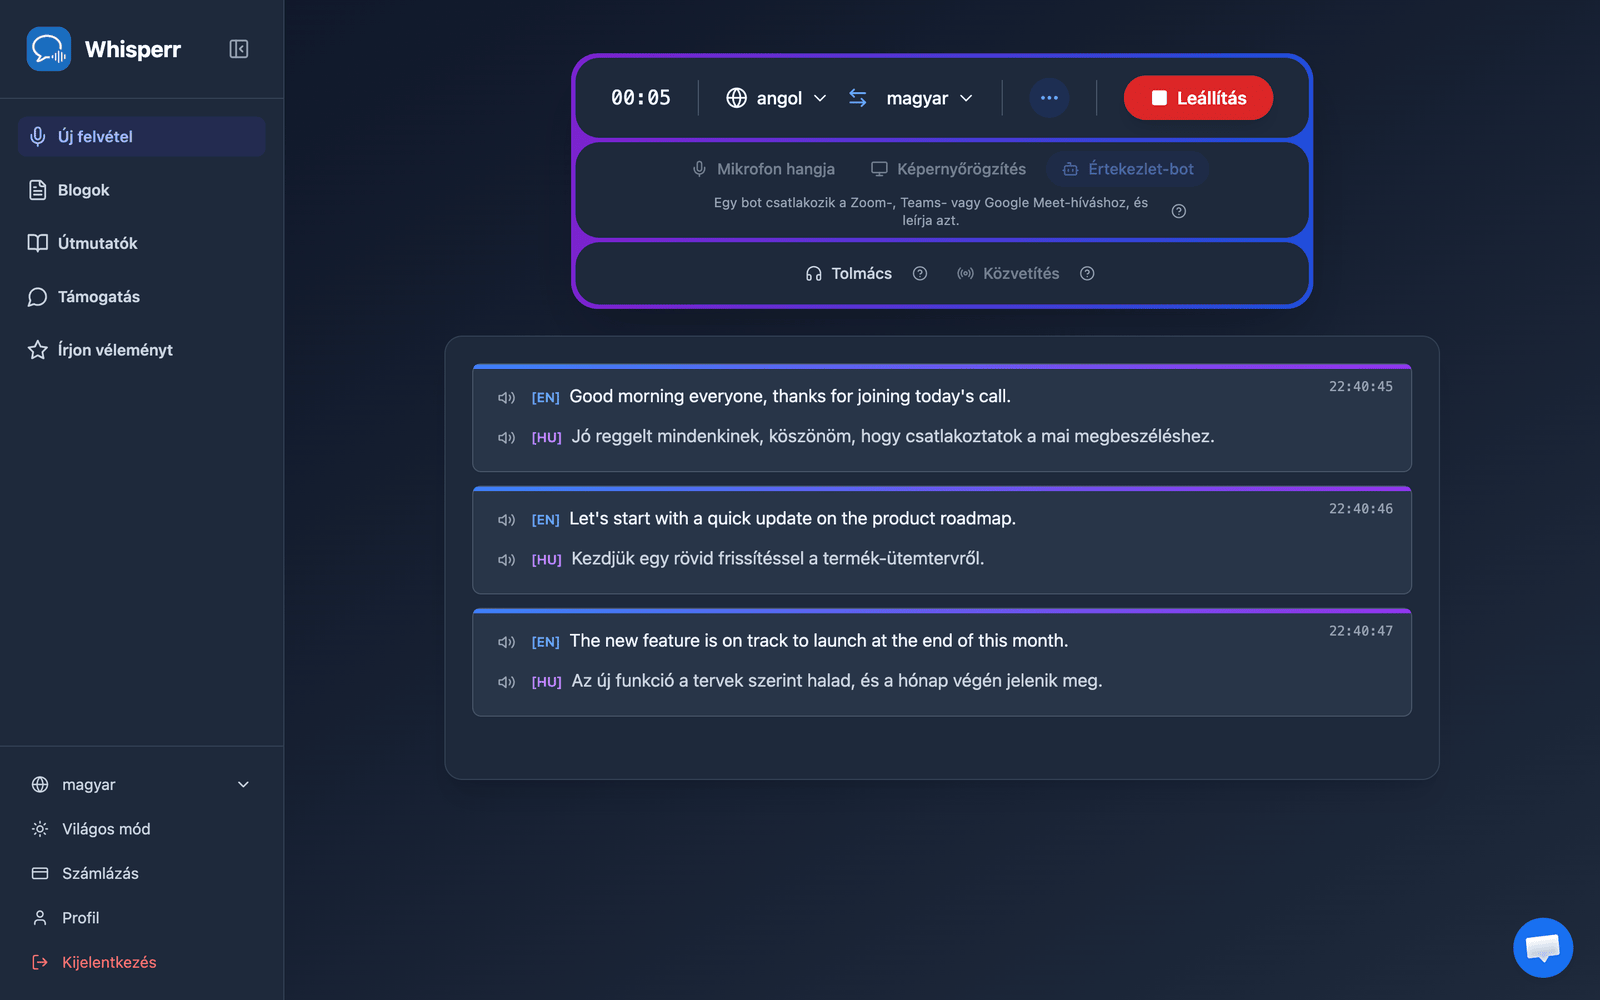Open the interface language magyar selector
The height and width of the screenshot is (1000, 1600).
141,785
